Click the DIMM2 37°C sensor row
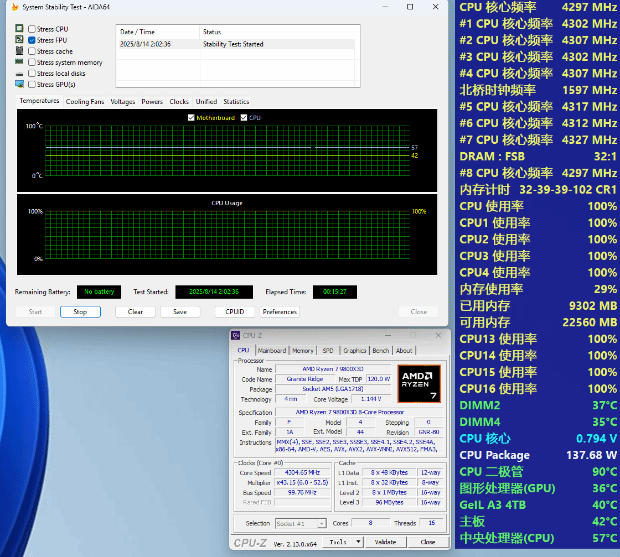The image size is (620, 557). 538,405
